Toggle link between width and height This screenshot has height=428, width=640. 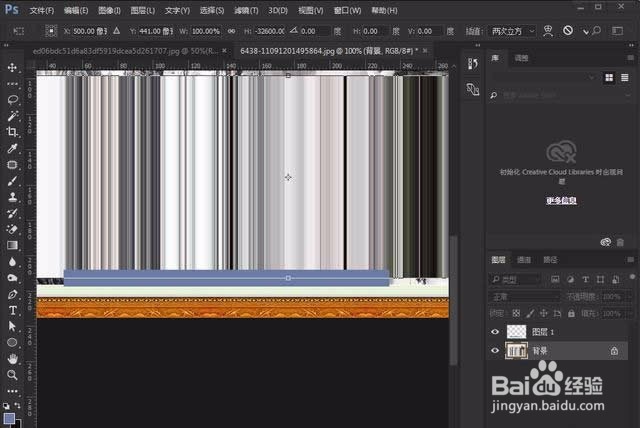tap(231, 31)
